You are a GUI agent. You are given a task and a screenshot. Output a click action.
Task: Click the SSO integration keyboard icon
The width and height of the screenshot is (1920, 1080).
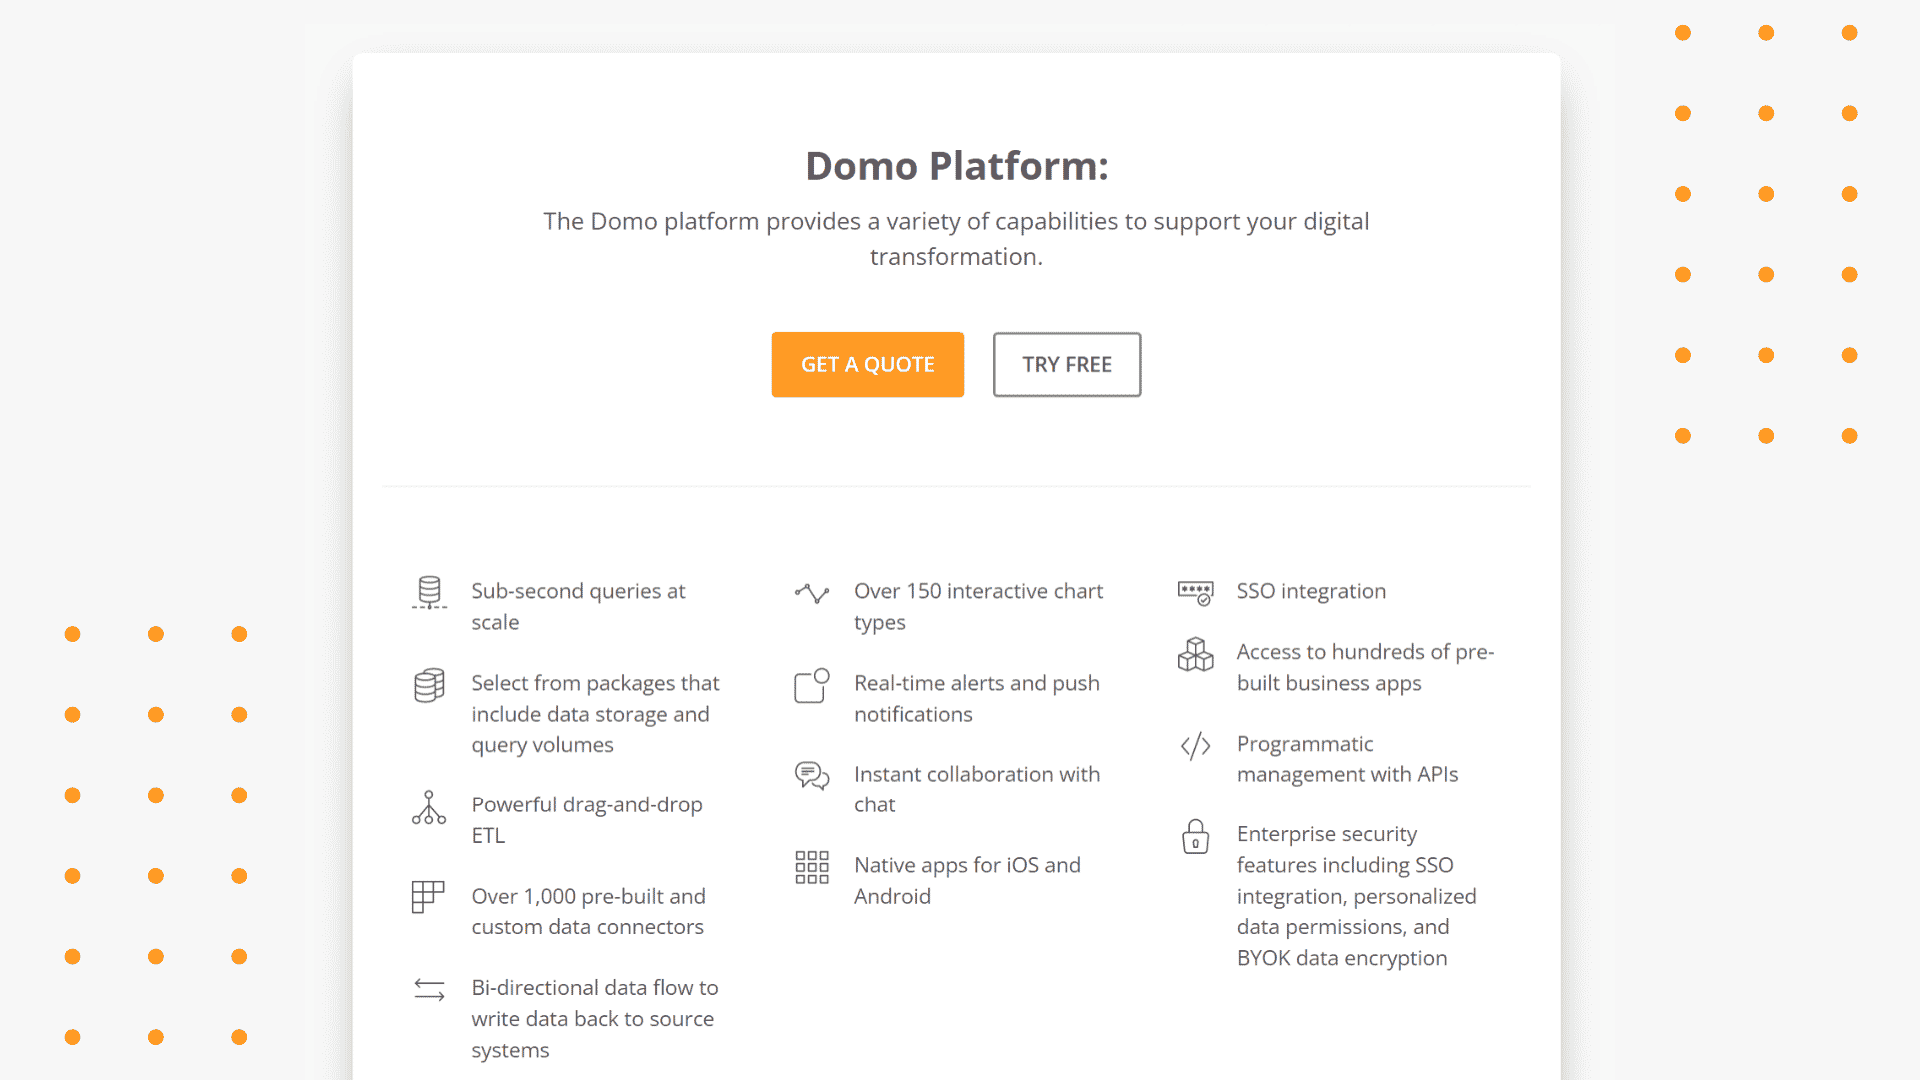1195,591
